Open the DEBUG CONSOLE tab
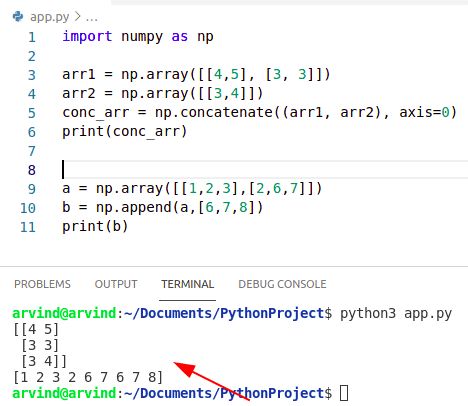 point(282,284)
